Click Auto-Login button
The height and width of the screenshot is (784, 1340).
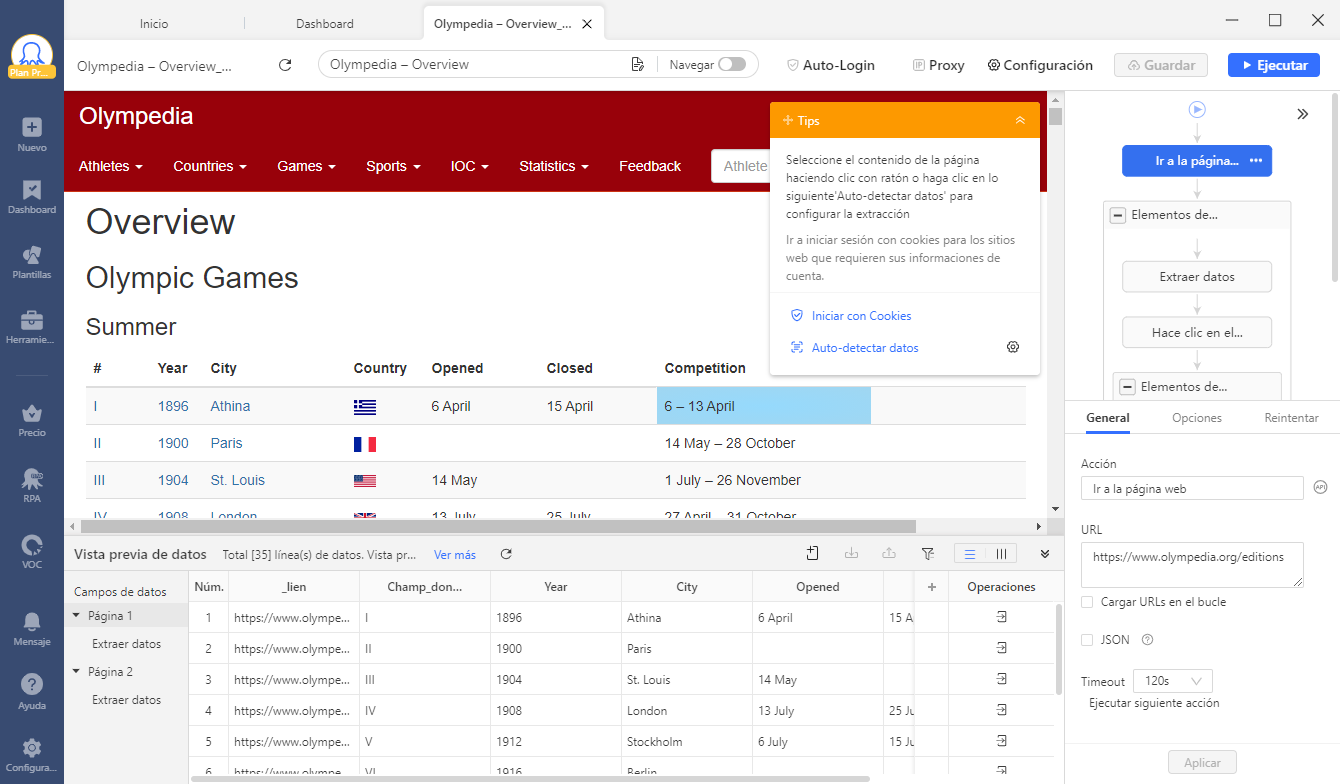coord(831,65)
